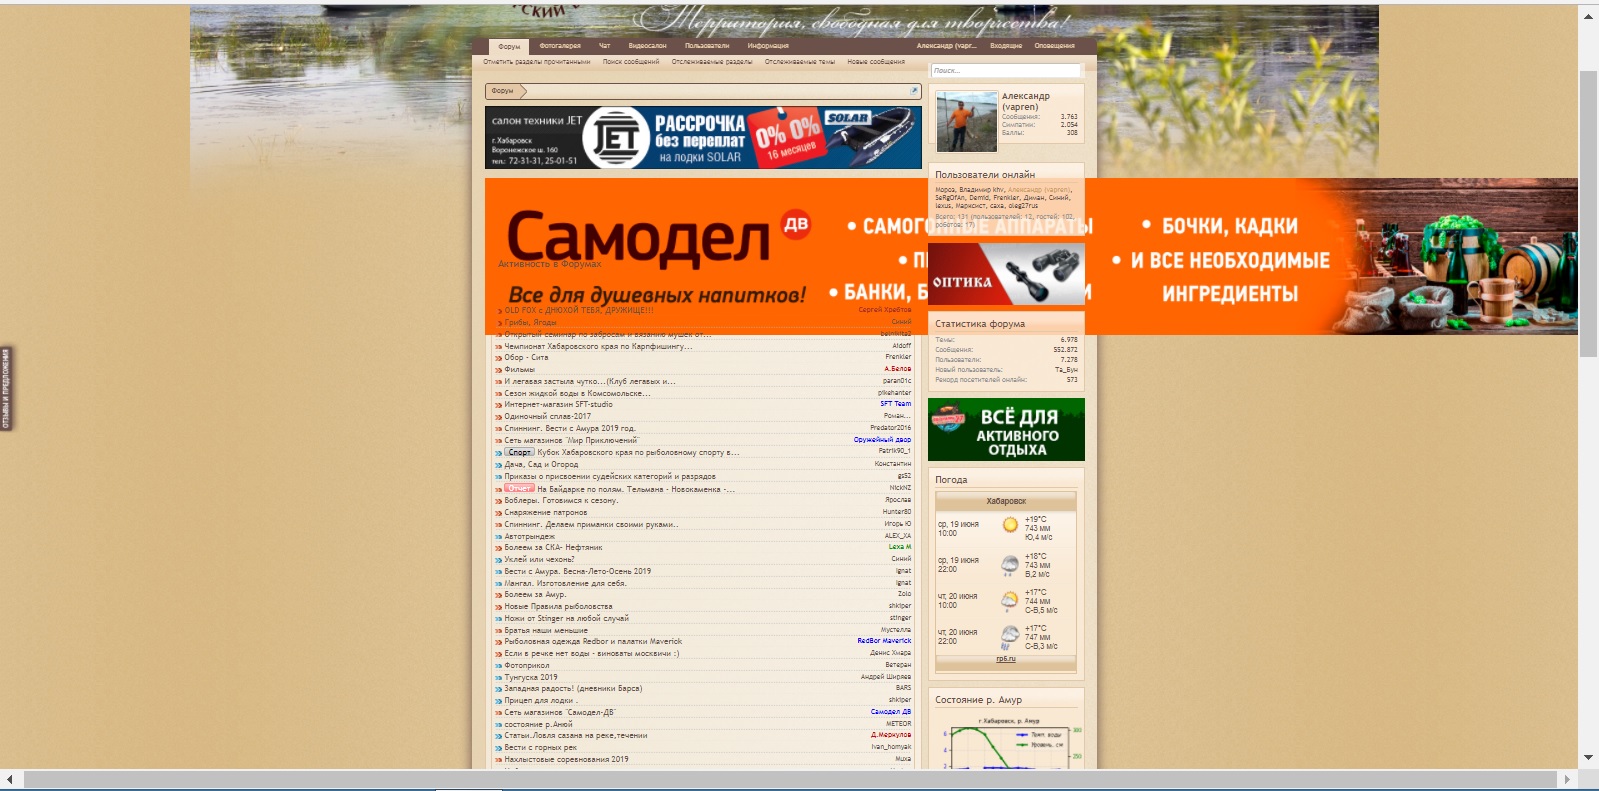Open the 'Входящие' inbox link
1599x791 pixels.
coord(1006,46)
